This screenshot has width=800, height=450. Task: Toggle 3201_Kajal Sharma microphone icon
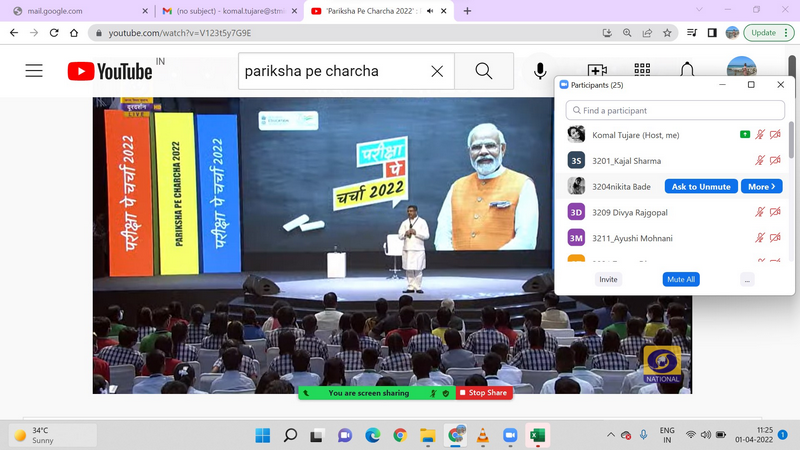(x=760, y=160)
